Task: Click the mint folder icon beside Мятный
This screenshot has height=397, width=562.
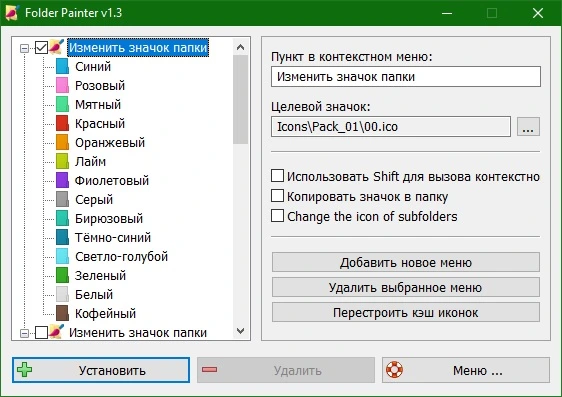Action: 62,105
